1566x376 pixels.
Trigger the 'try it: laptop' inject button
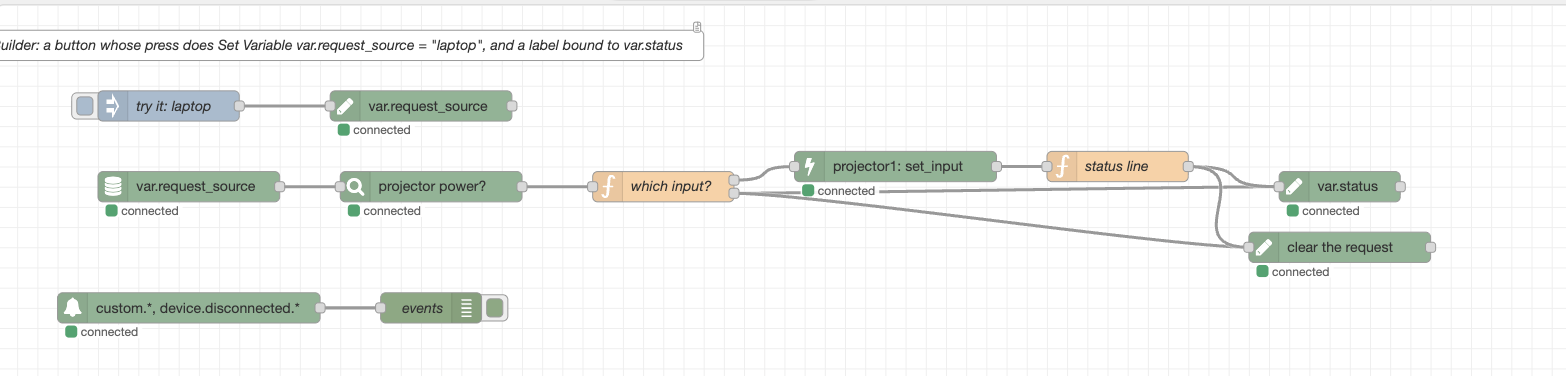(85, 106)
